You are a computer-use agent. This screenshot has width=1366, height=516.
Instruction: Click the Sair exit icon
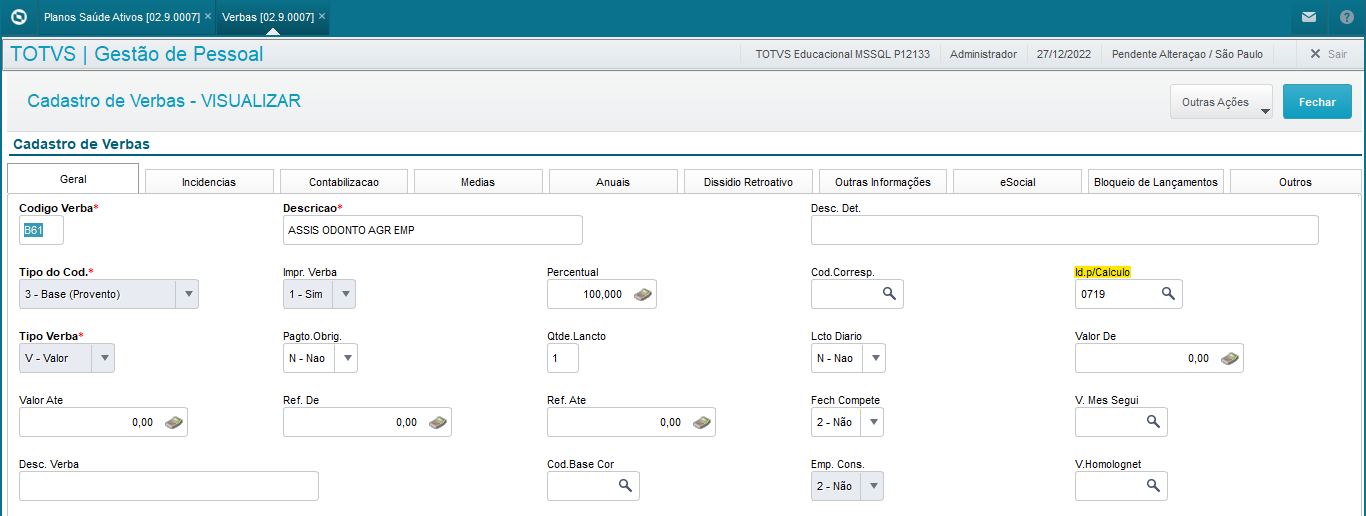coord(1314,54)
